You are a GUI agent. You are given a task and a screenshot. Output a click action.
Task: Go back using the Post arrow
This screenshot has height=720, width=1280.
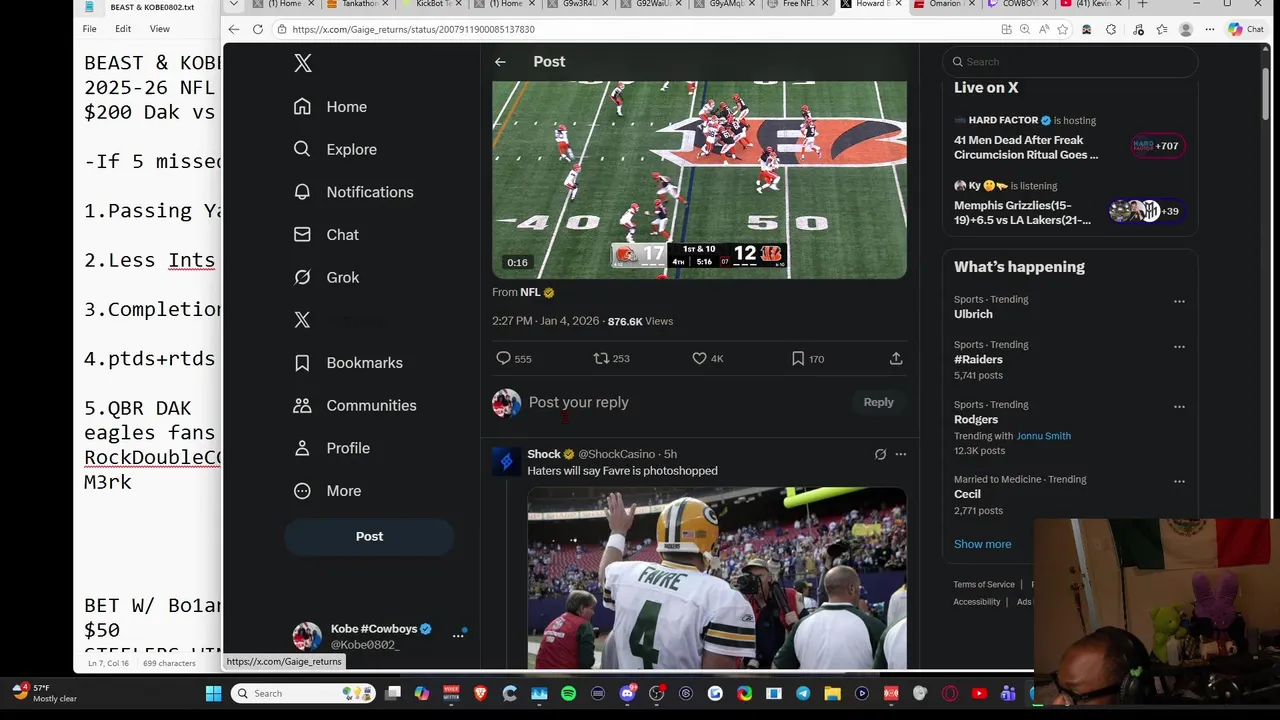500,62
